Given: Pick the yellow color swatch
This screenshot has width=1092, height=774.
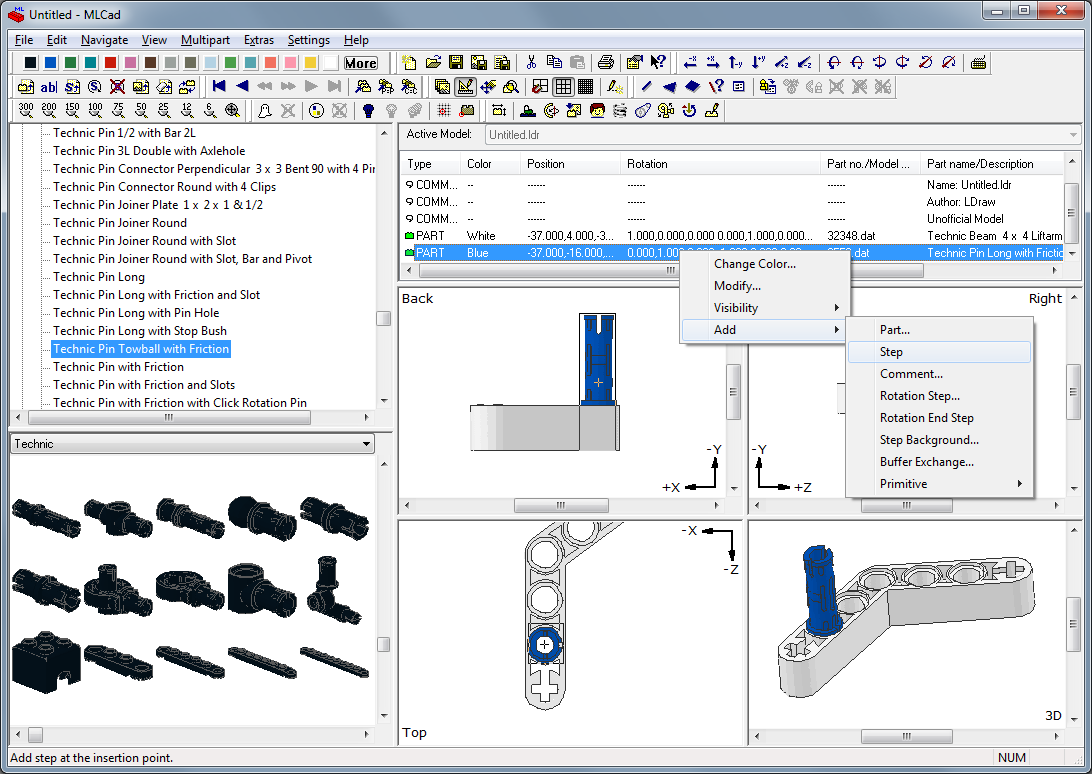Looking at the screenshot, I should tap(311, 63).
